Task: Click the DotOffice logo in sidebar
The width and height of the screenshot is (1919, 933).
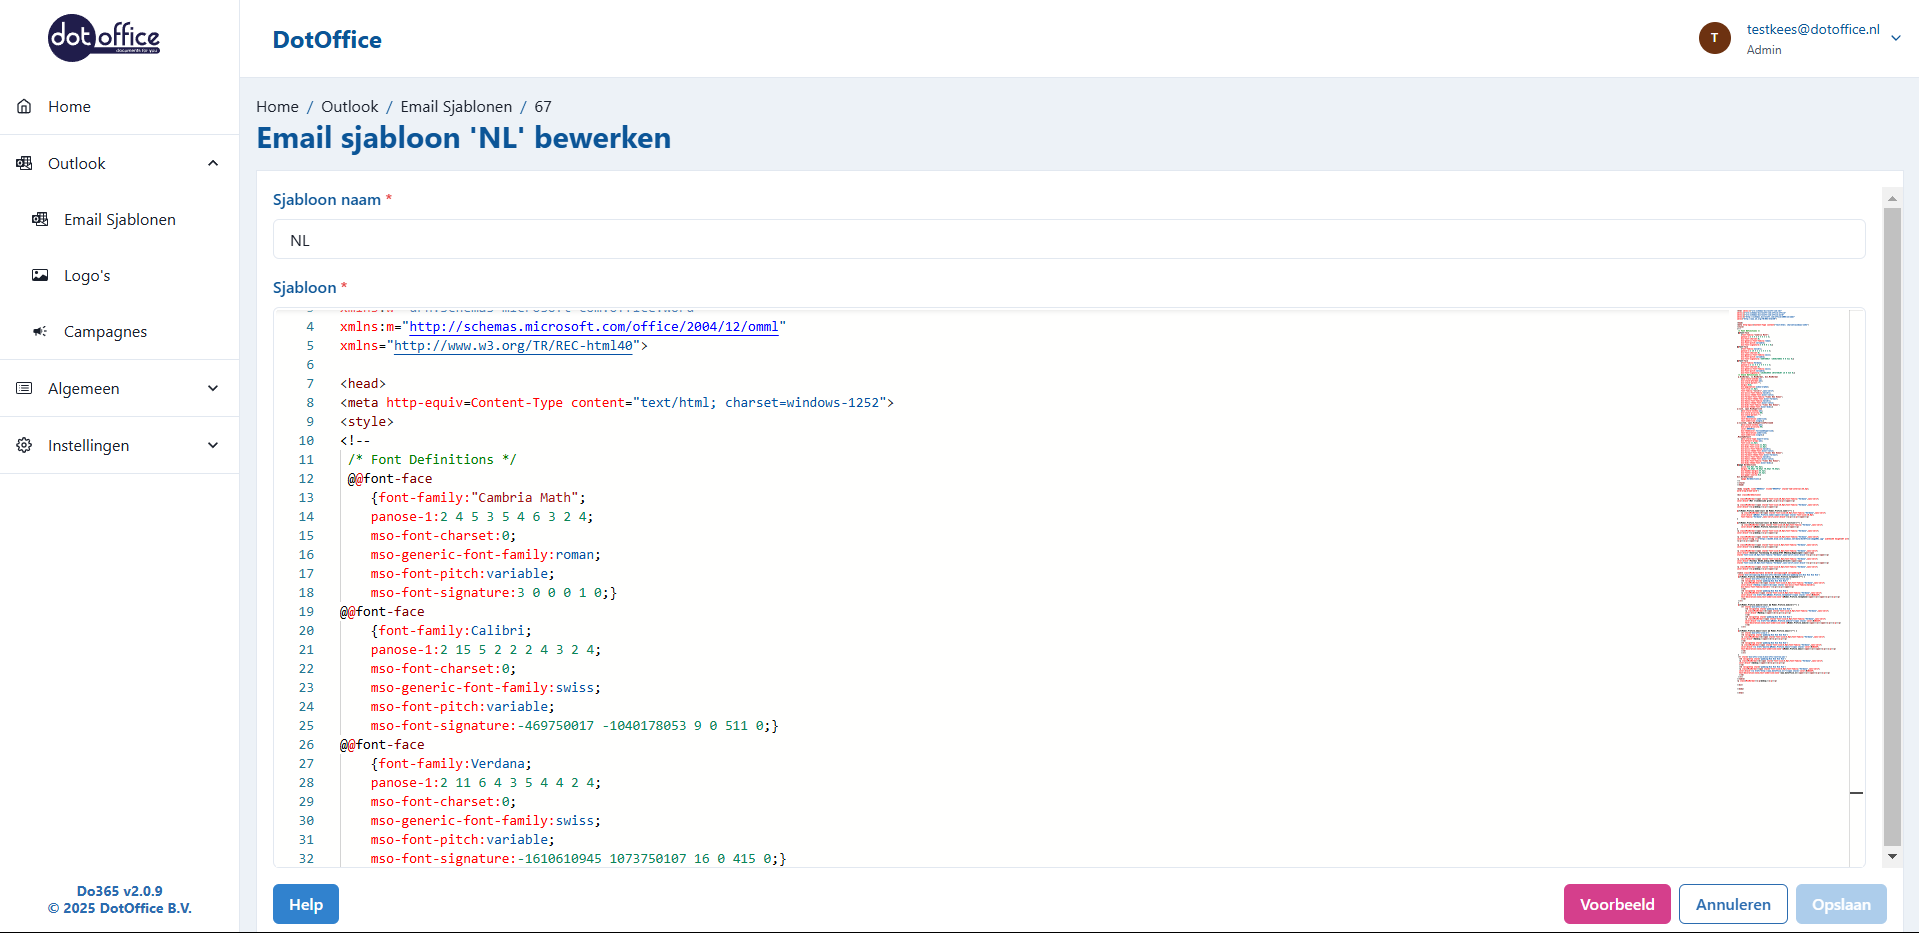Action: pyautogui.click(x=104, y=38)
